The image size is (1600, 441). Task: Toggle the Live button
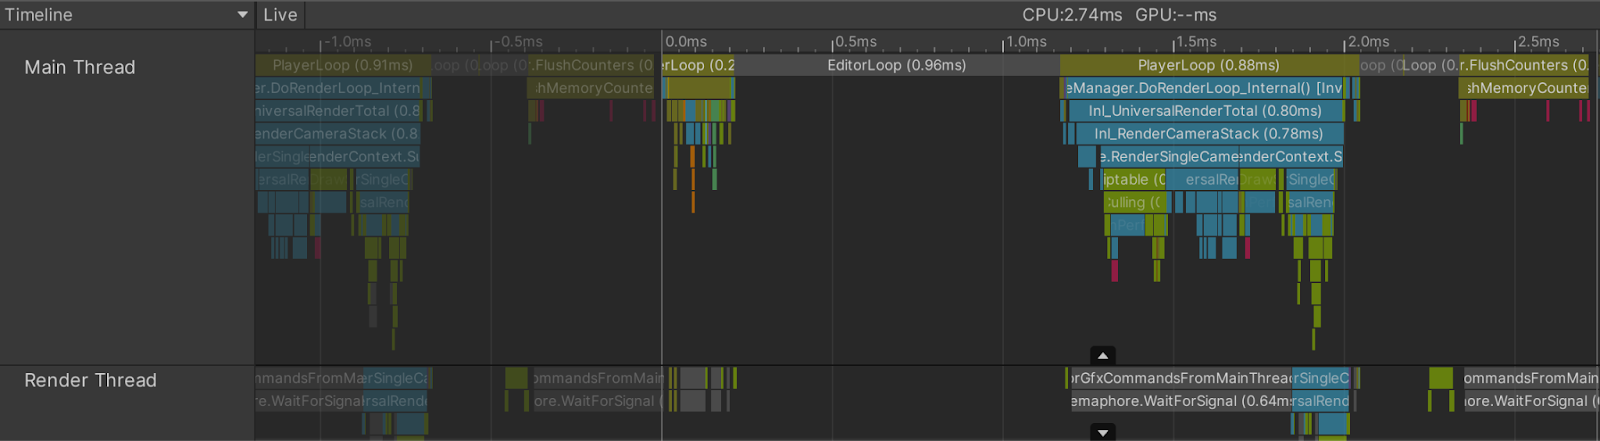280,15
